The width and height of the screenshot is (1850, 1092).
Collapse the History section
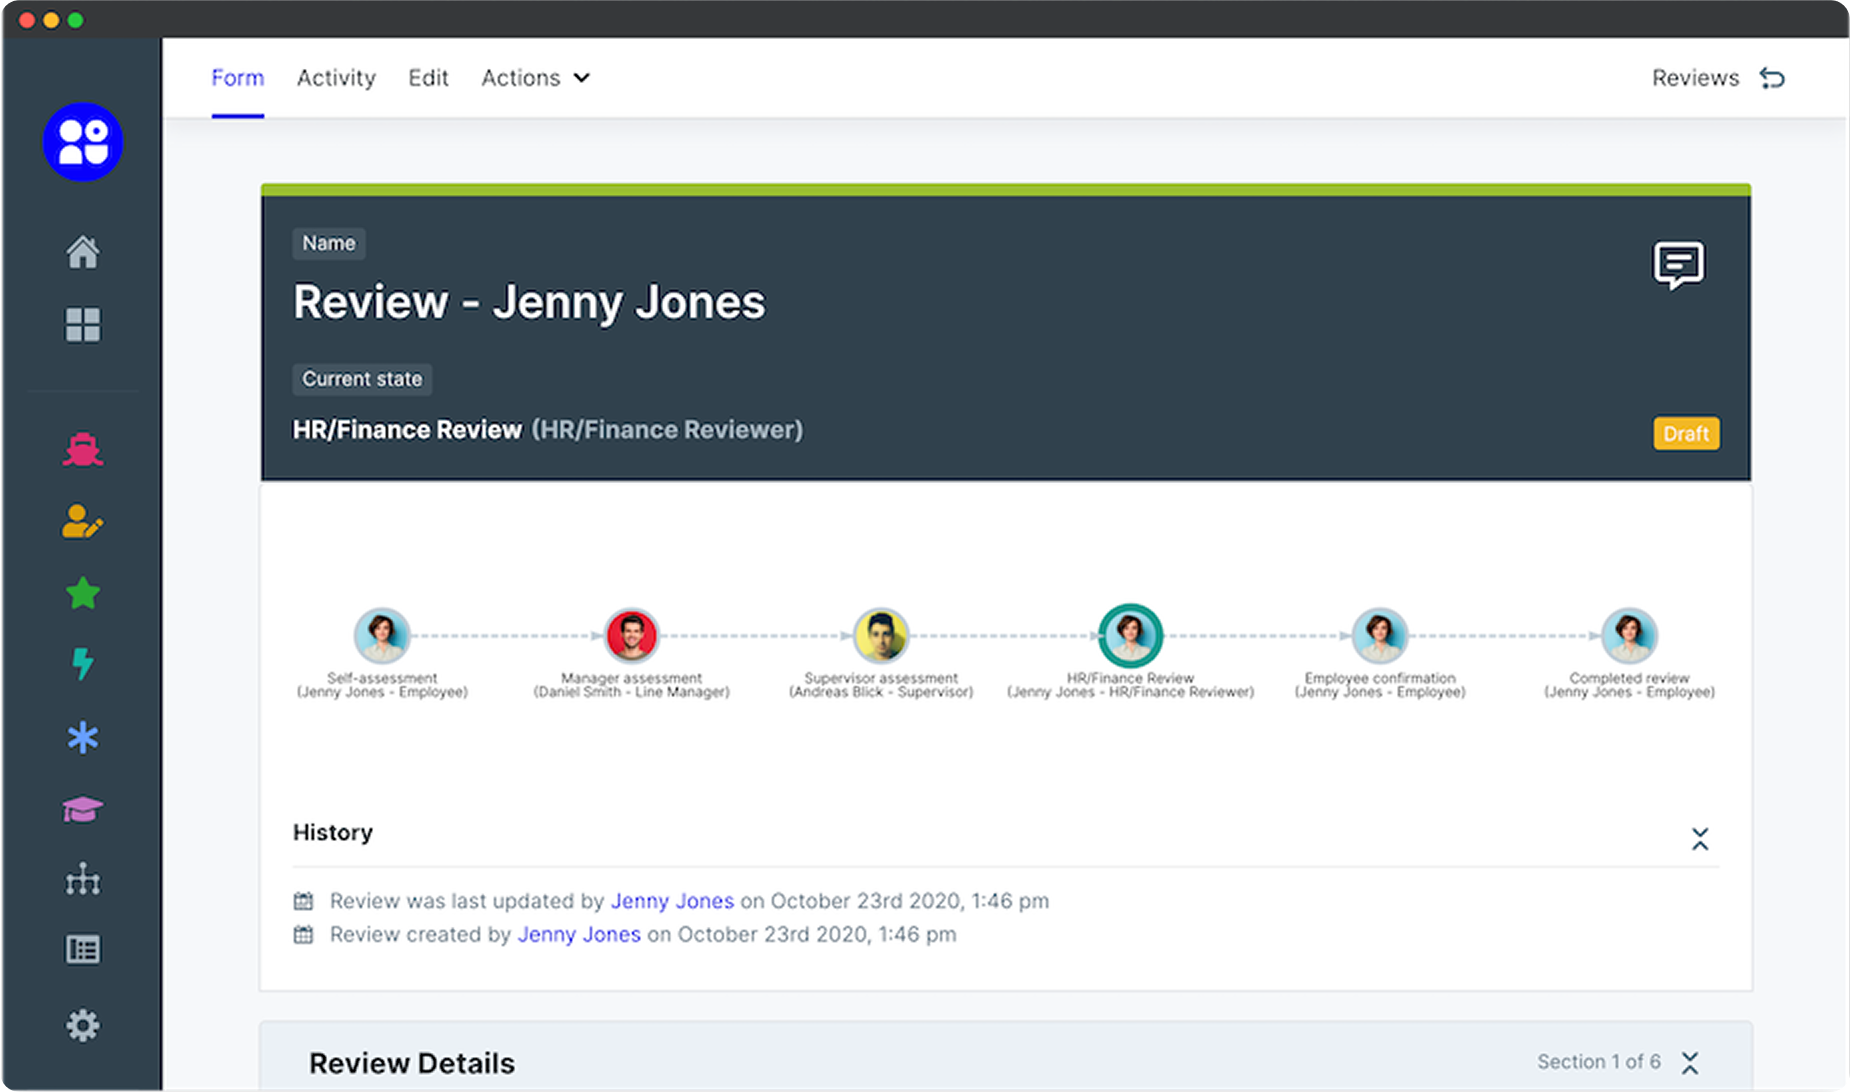pyautogui.click(x=1700, y=839)
